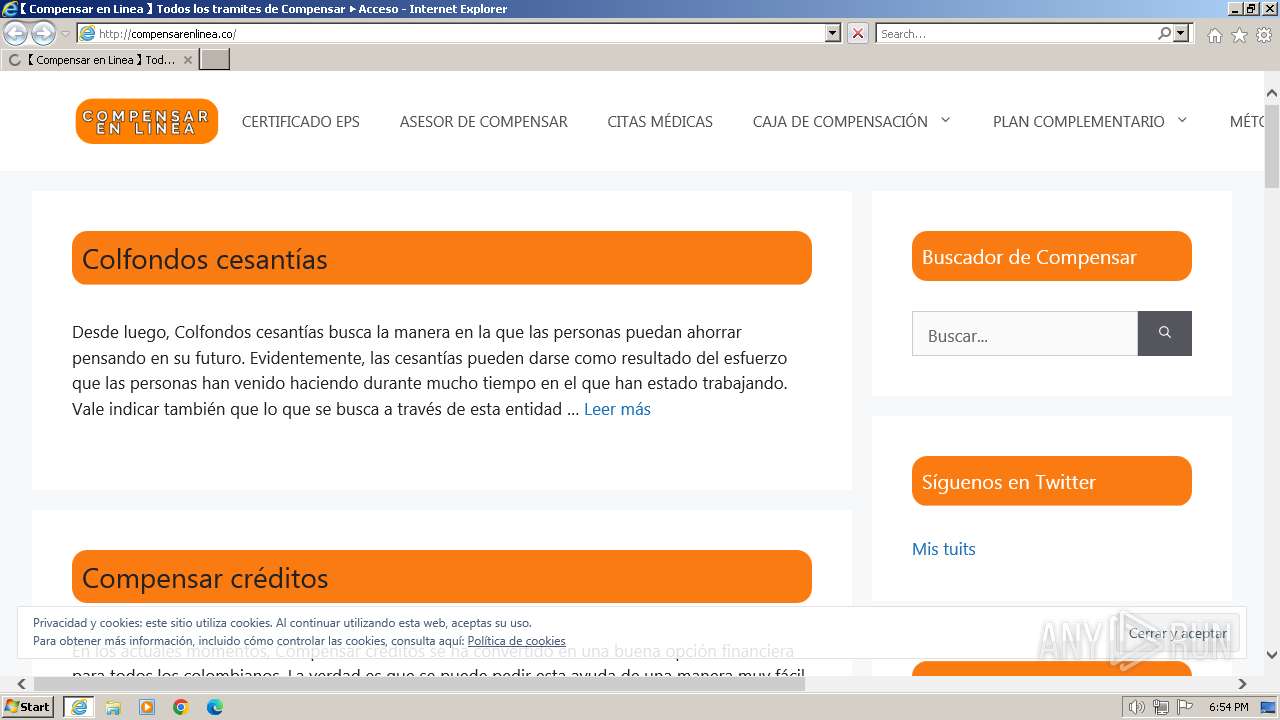Image resolution: width=1280 pixels, height=720 pixels.
Task: Click the IE back navigation button
Action: 15,34
